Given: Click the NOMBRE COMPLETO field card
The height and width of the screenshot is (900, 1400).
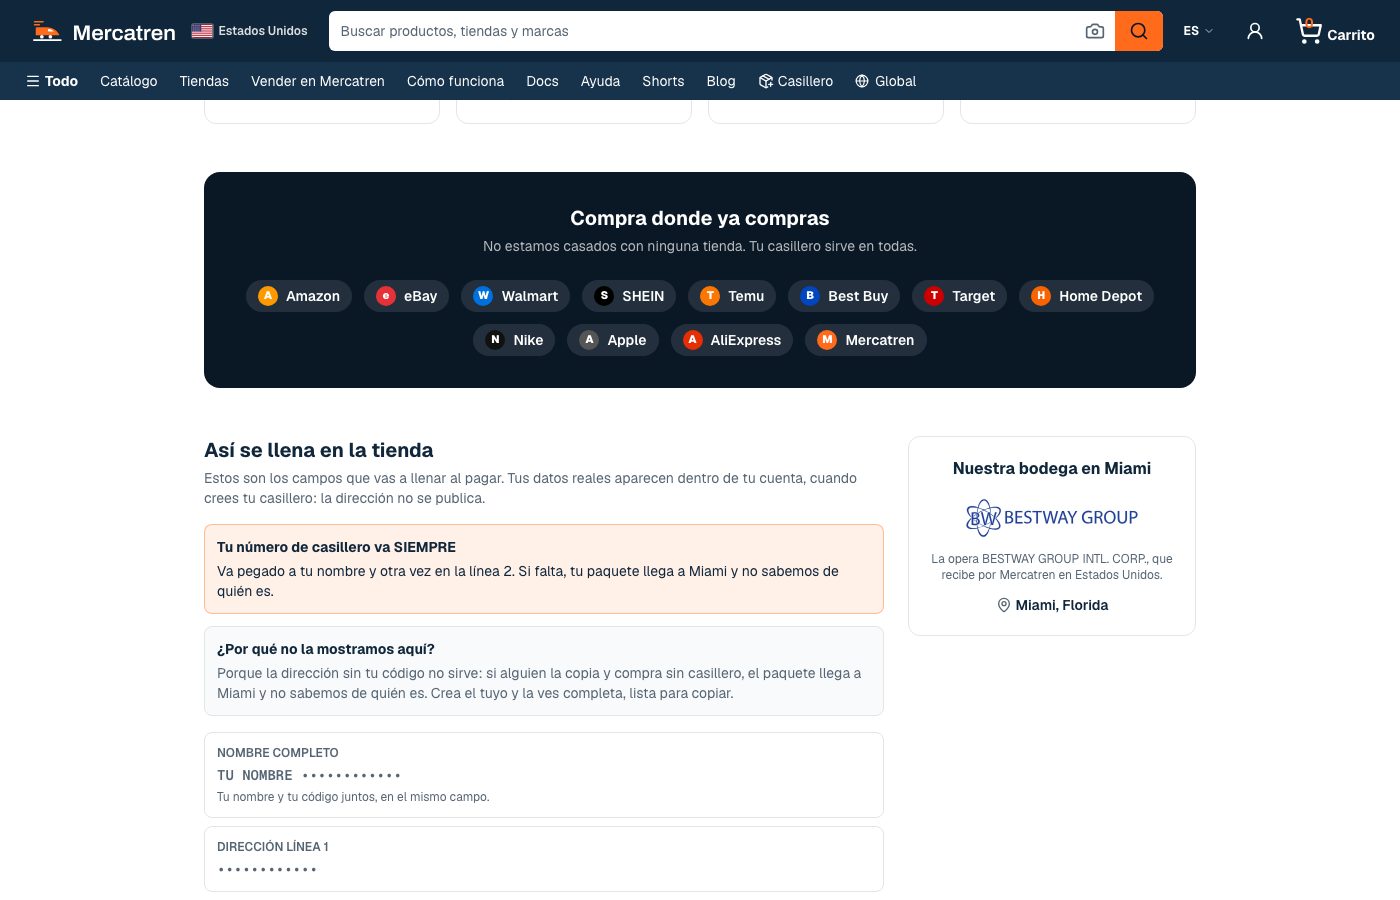Looking at the screenshot, I should coord(544,775).
